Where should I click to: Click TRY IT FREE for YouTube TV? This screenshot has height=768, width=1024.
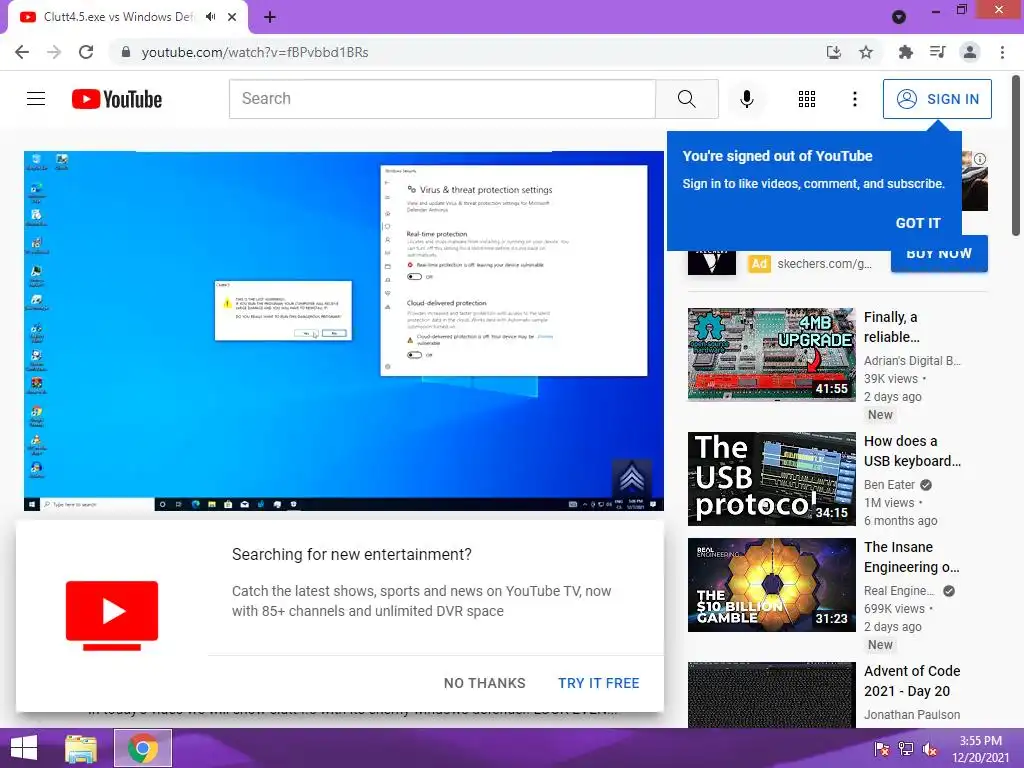tap(598, 683)
